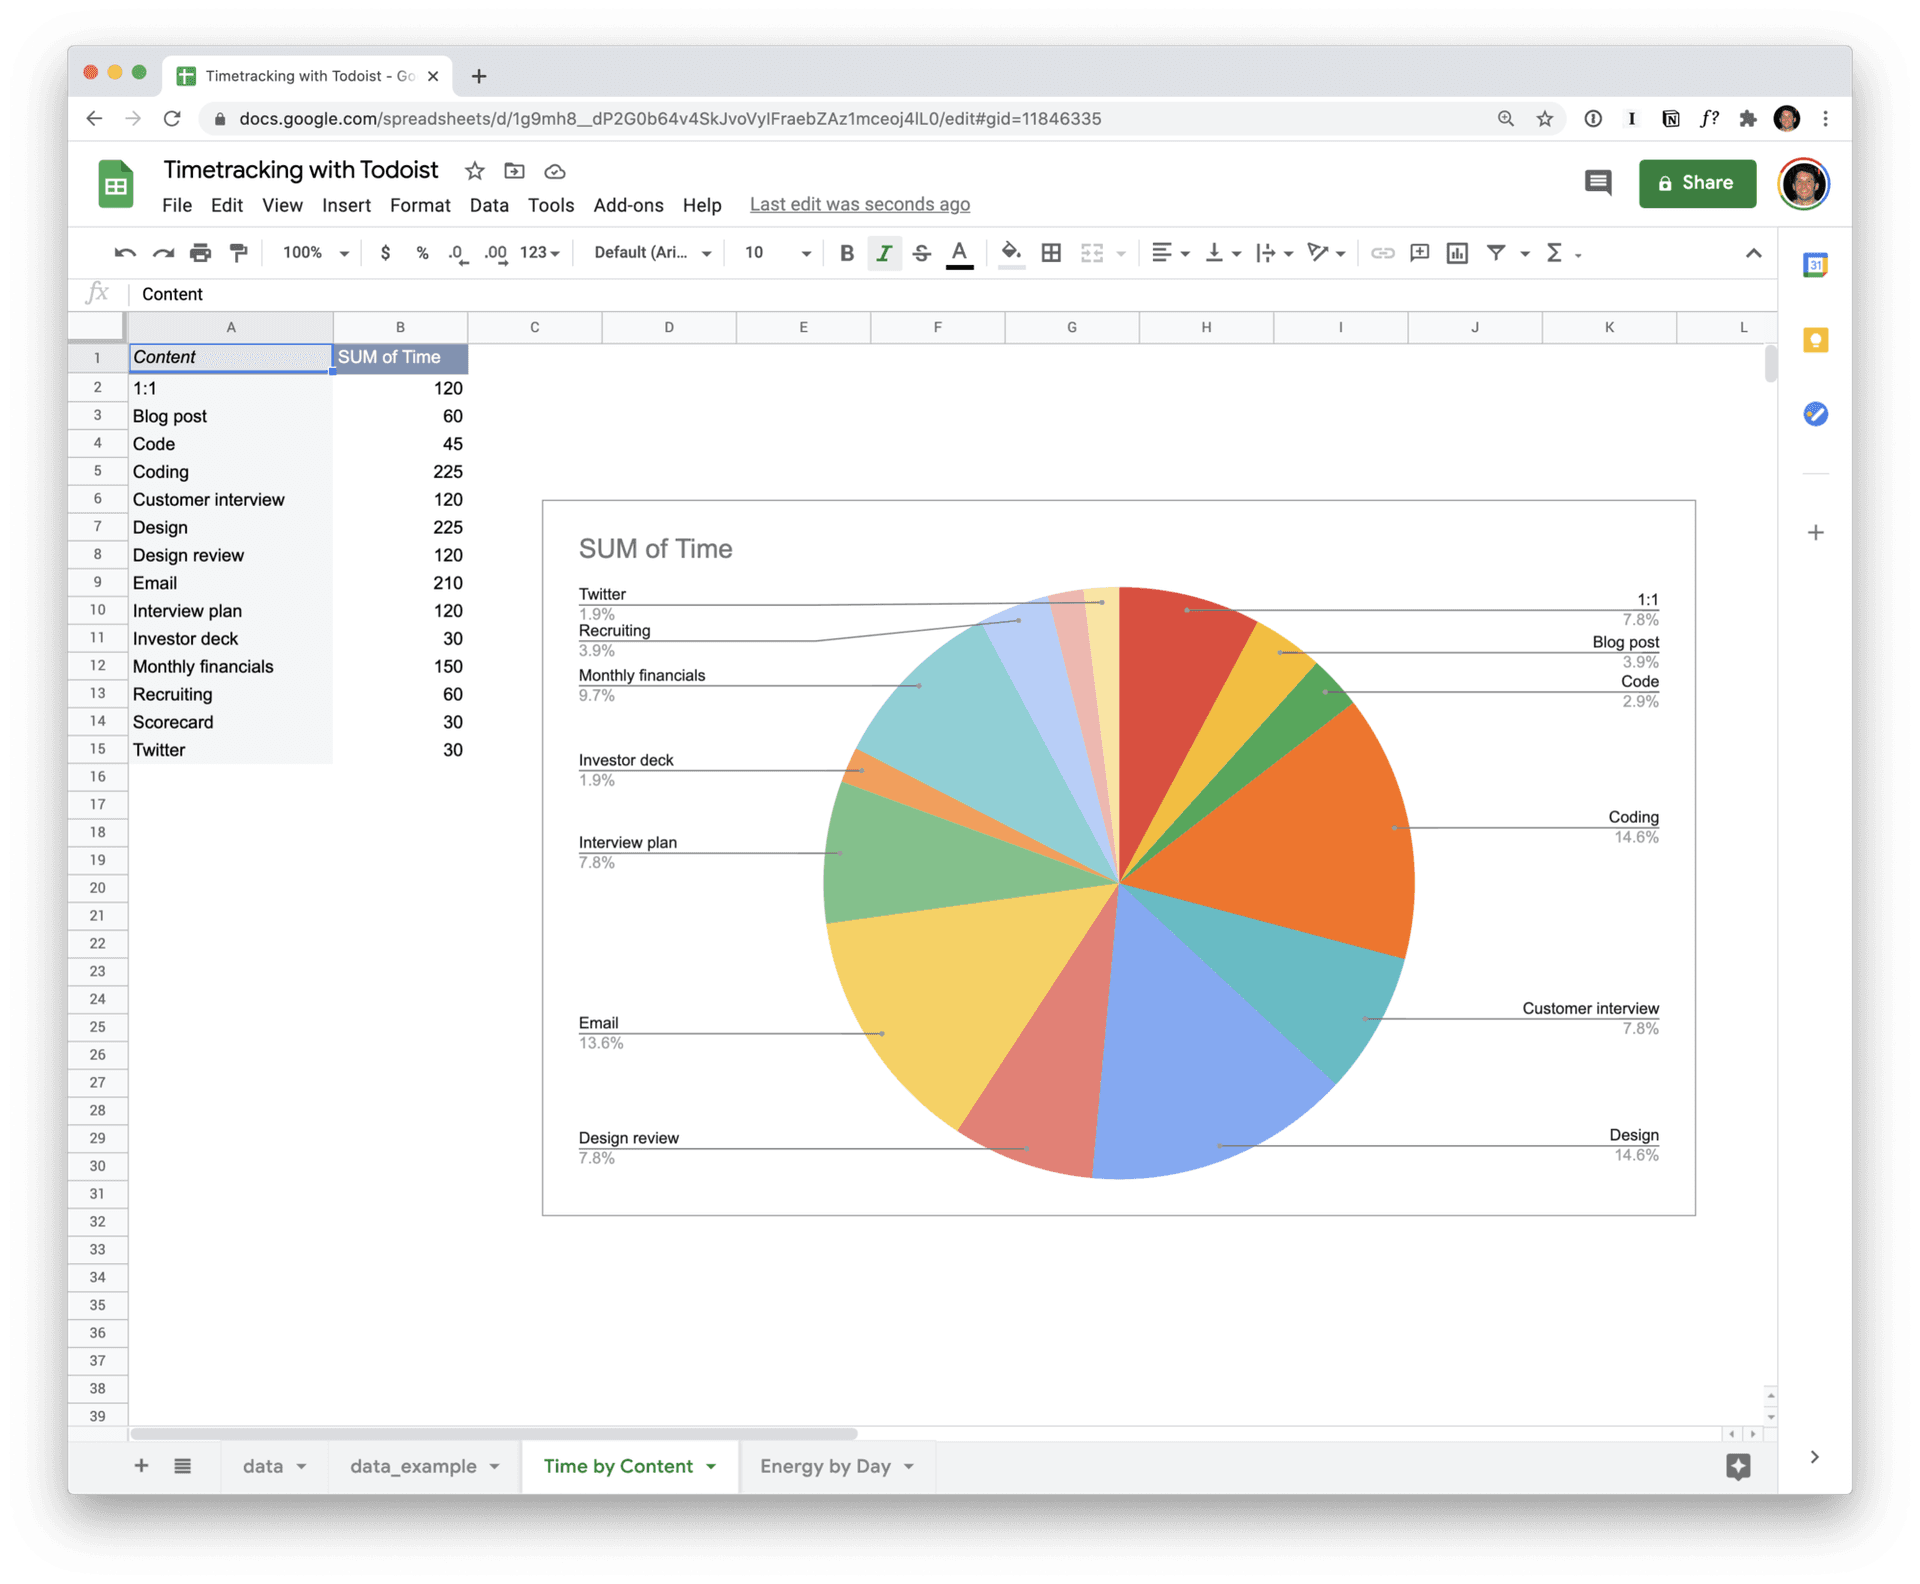Toggle Italic formatting
1920x1584 pixels.
884,253
